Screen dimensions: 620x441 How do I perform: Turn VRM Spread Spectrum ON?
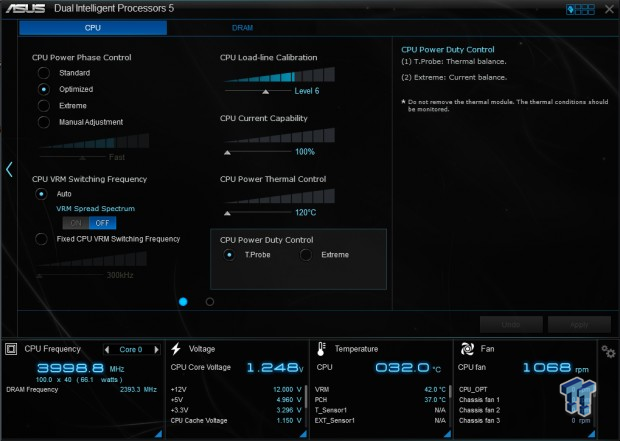coord(76,223)
